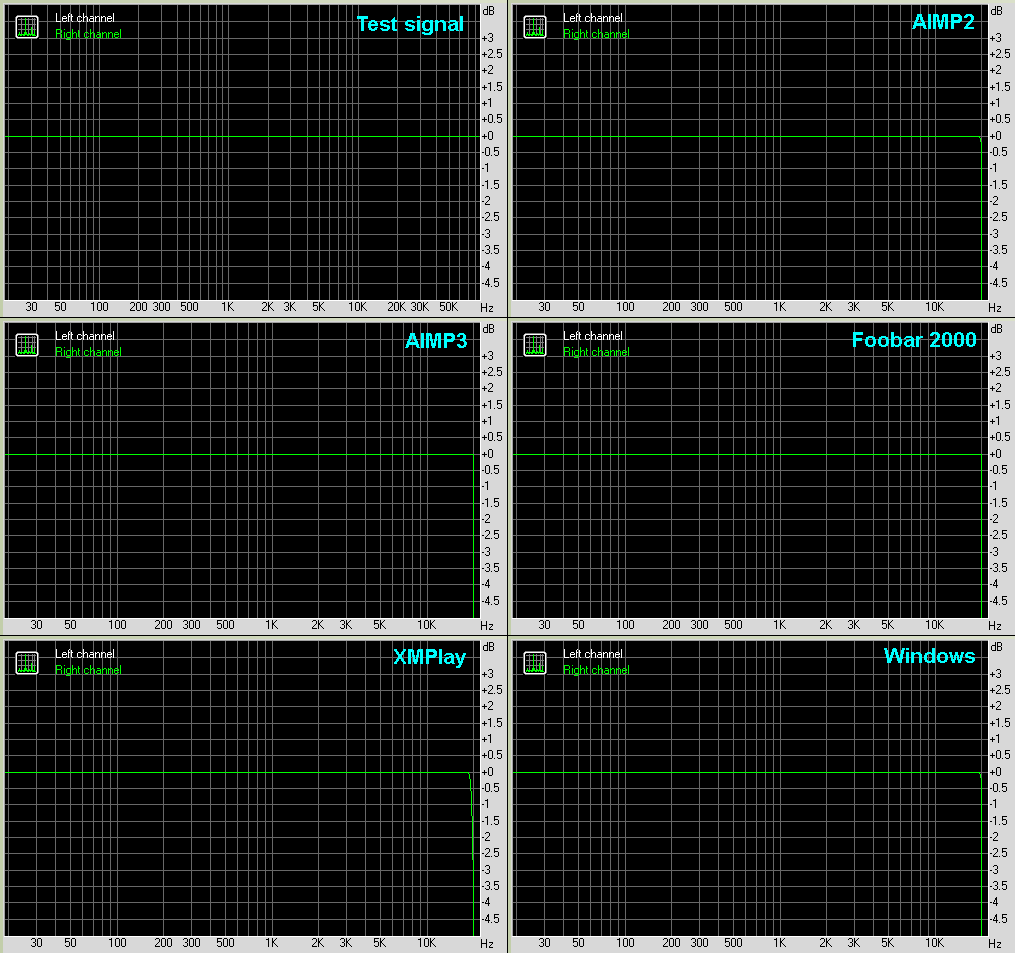The width and height of the screenshot is (1015, 953).
Task: Click the -3 dB label in Foobar 2000 graph
Action: pyautogui.click(x=995, y=552)
